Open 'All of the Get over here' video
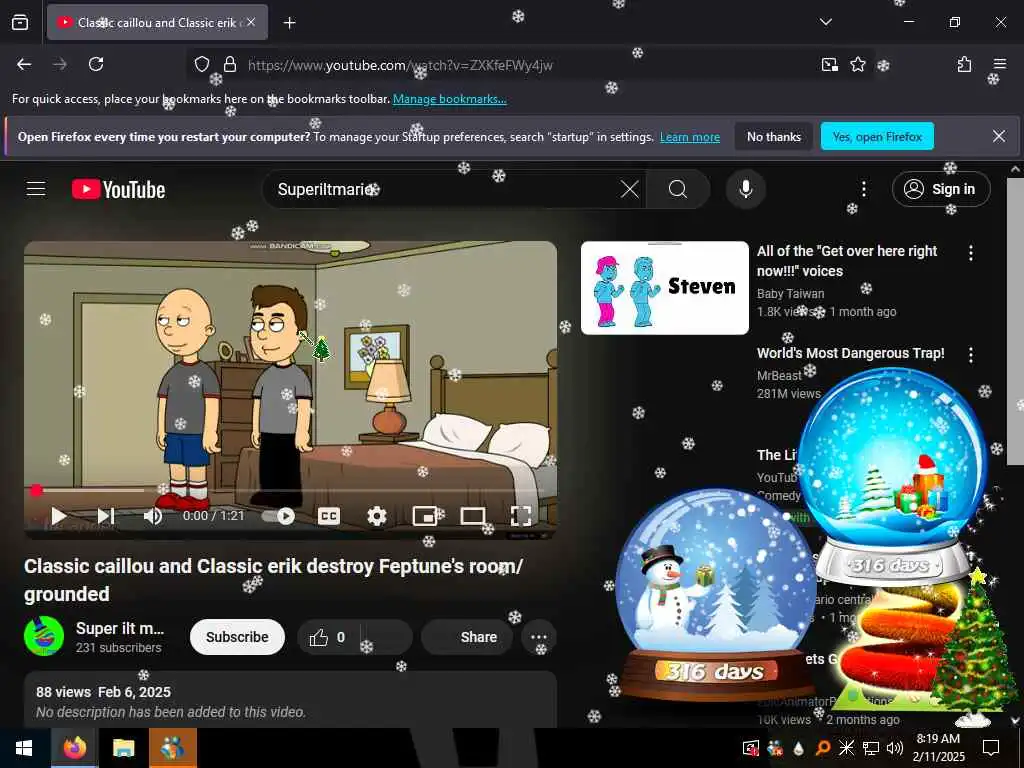Viewport: 1024px width, 768px height. click(x=847, y=261)
